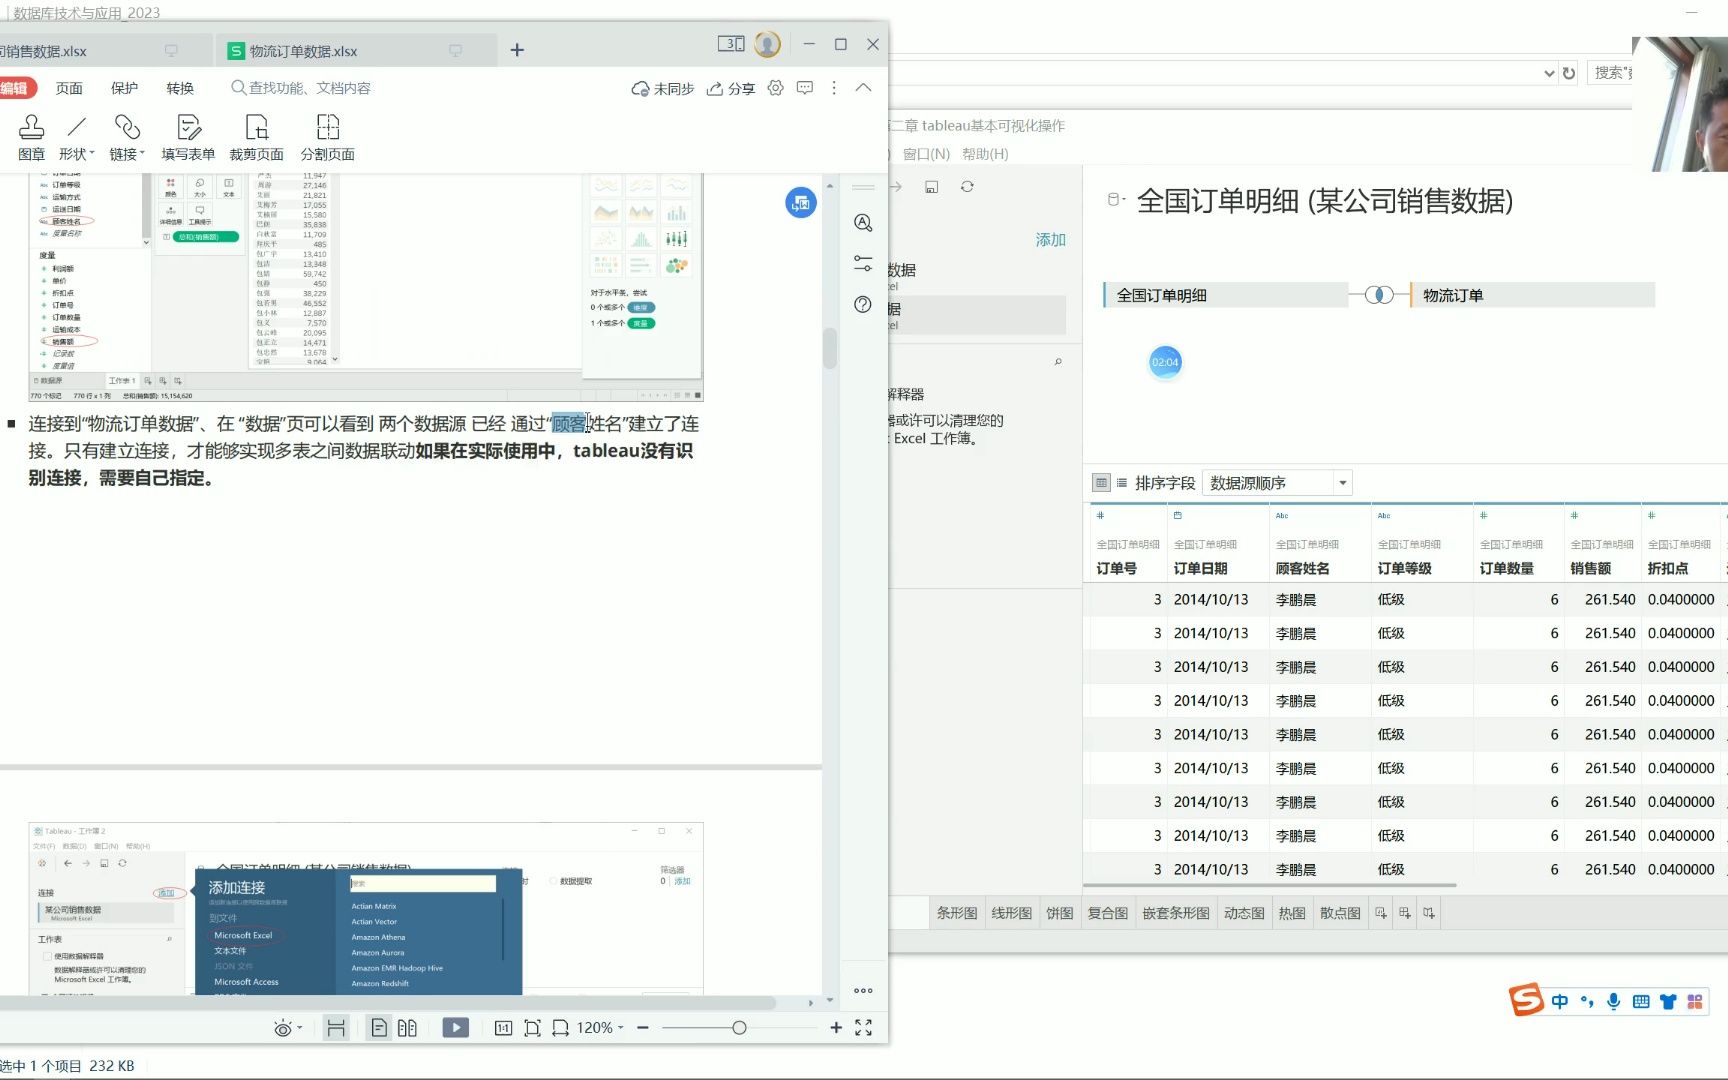Screen dimensions: 1728x1080
Task: Enter fullscreen from the WPS bottom bar
Action: pos(864,1028)
